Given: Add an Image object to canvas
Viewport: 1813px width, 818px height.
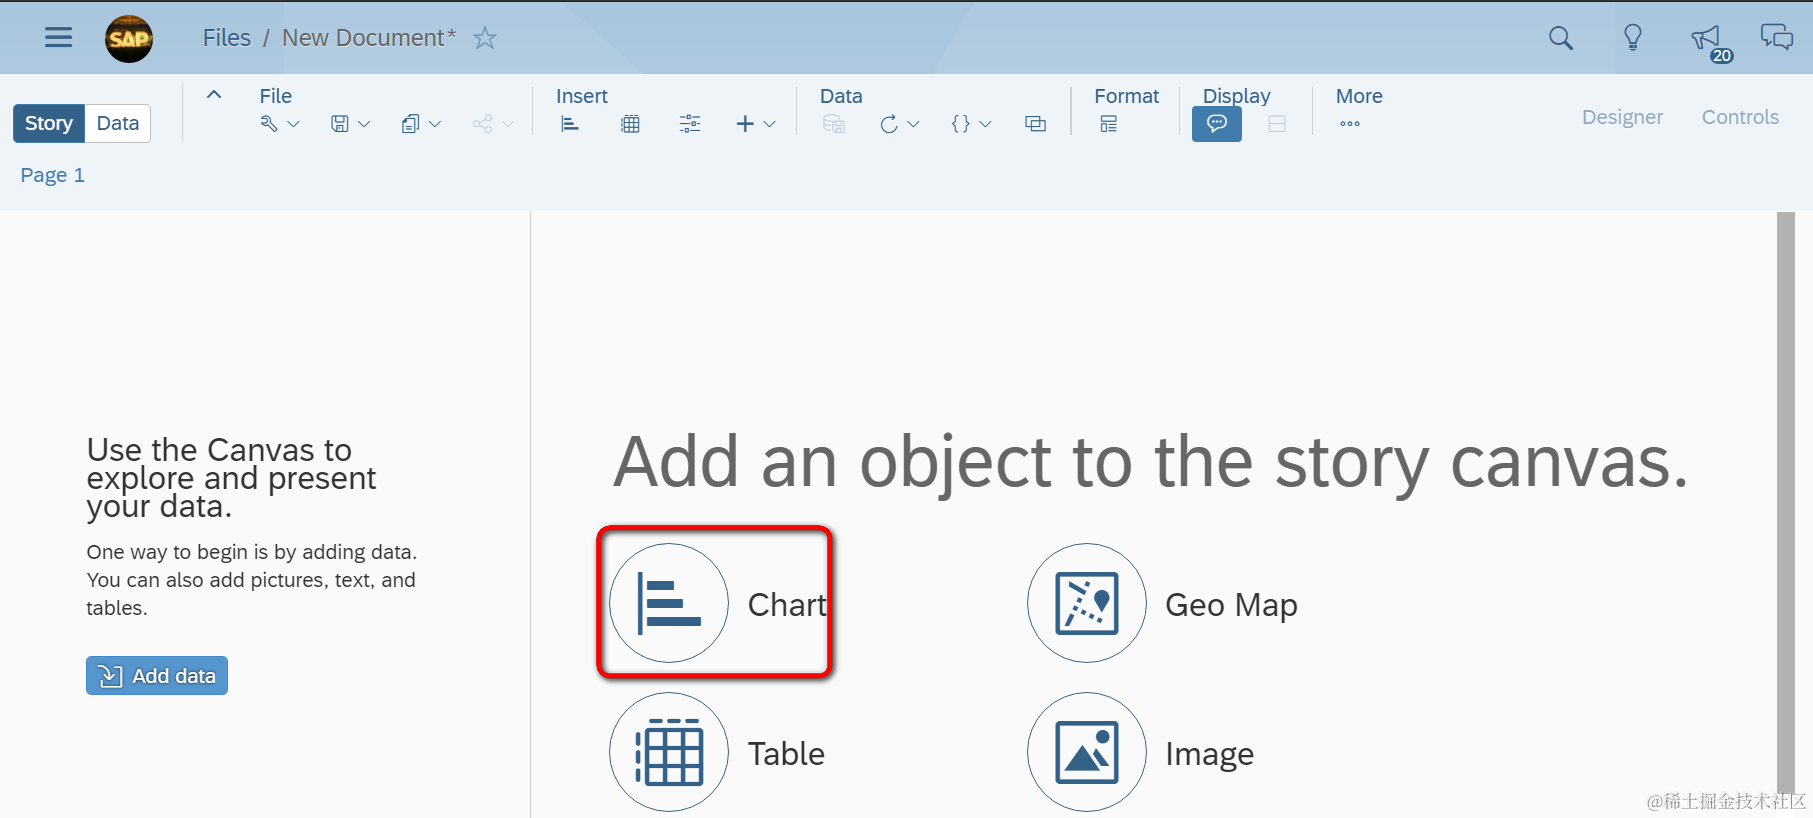Looking at the screenshot, I should point(1087,752).
